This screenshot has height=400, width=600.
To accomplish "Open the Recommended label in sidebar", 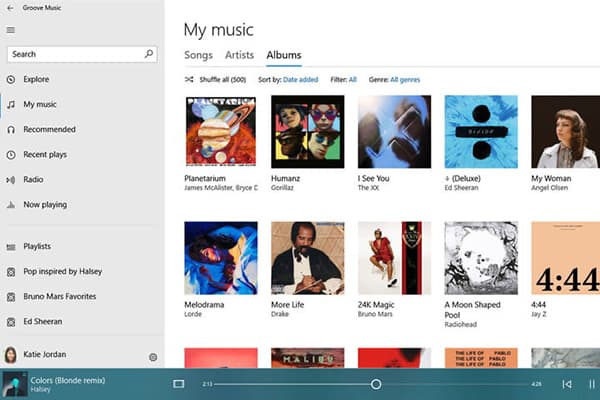I will [x=49, y=129].
